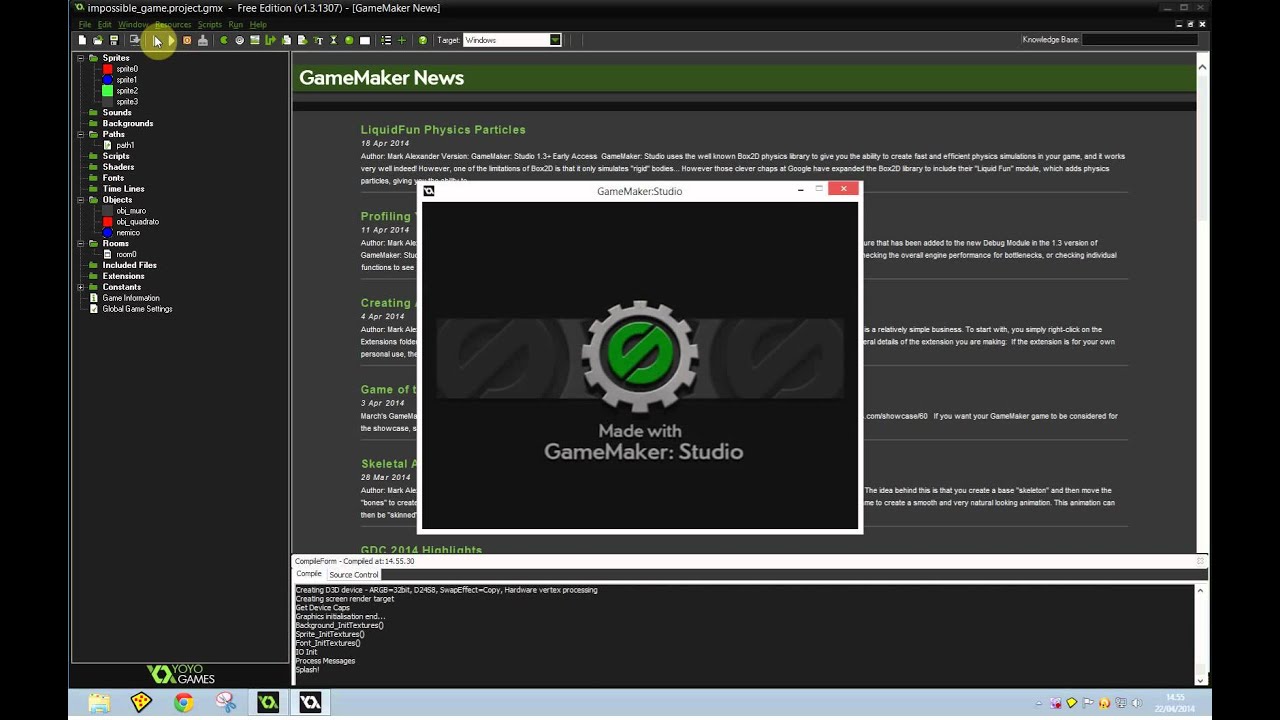Click the yellow diamond taskbar icon

pos(141,703)
